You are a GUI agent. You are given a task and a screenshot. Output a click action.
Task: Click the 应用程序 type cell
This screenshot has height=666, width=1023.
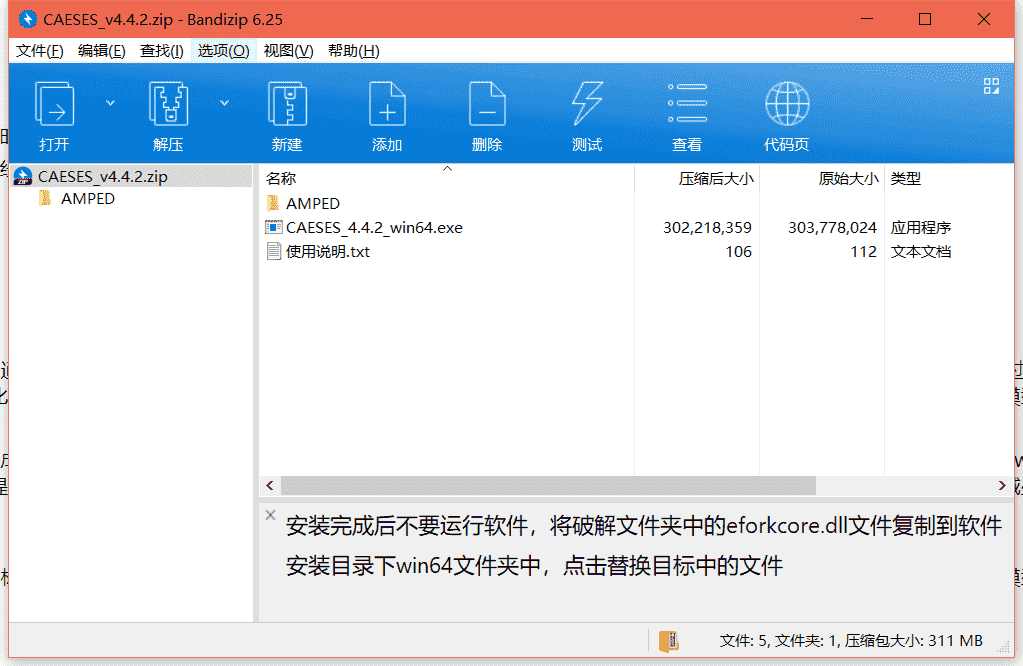pyautogui.click(x=921, y=228)
